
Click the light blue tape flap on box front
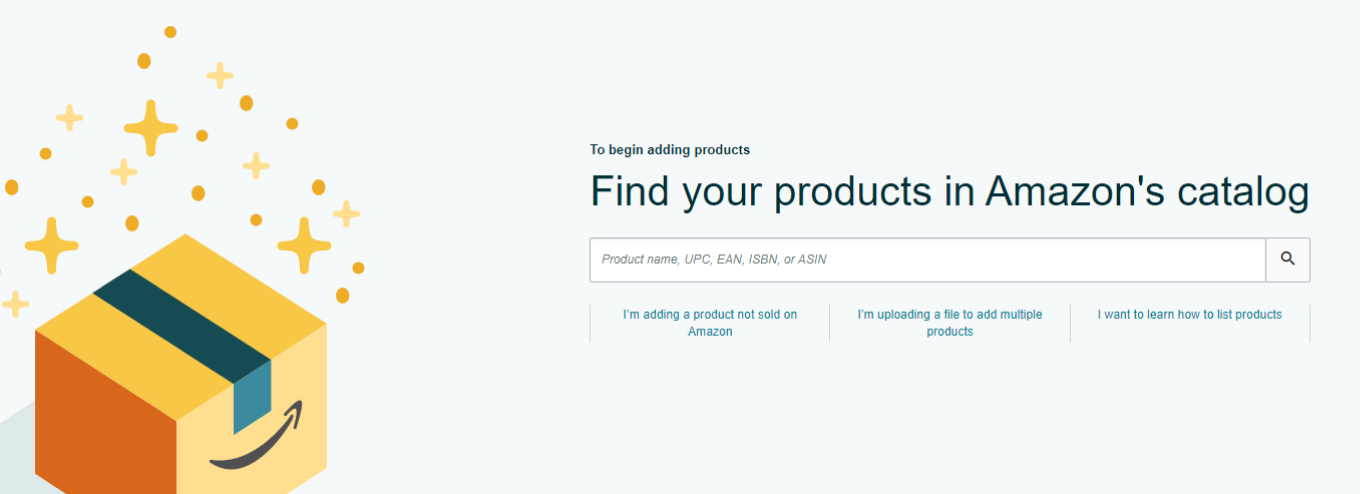(x=252, y=396)
